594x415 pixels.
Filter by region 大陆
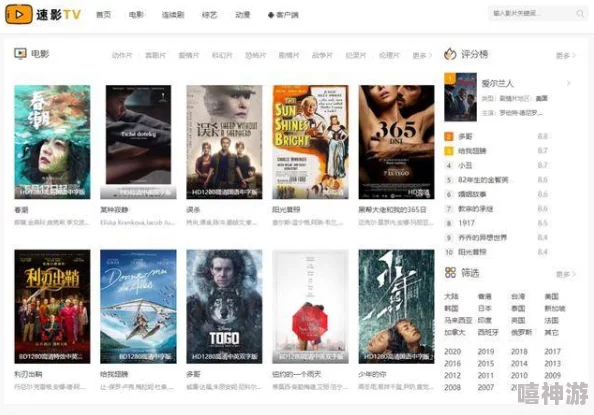click(x=451, y=296)
